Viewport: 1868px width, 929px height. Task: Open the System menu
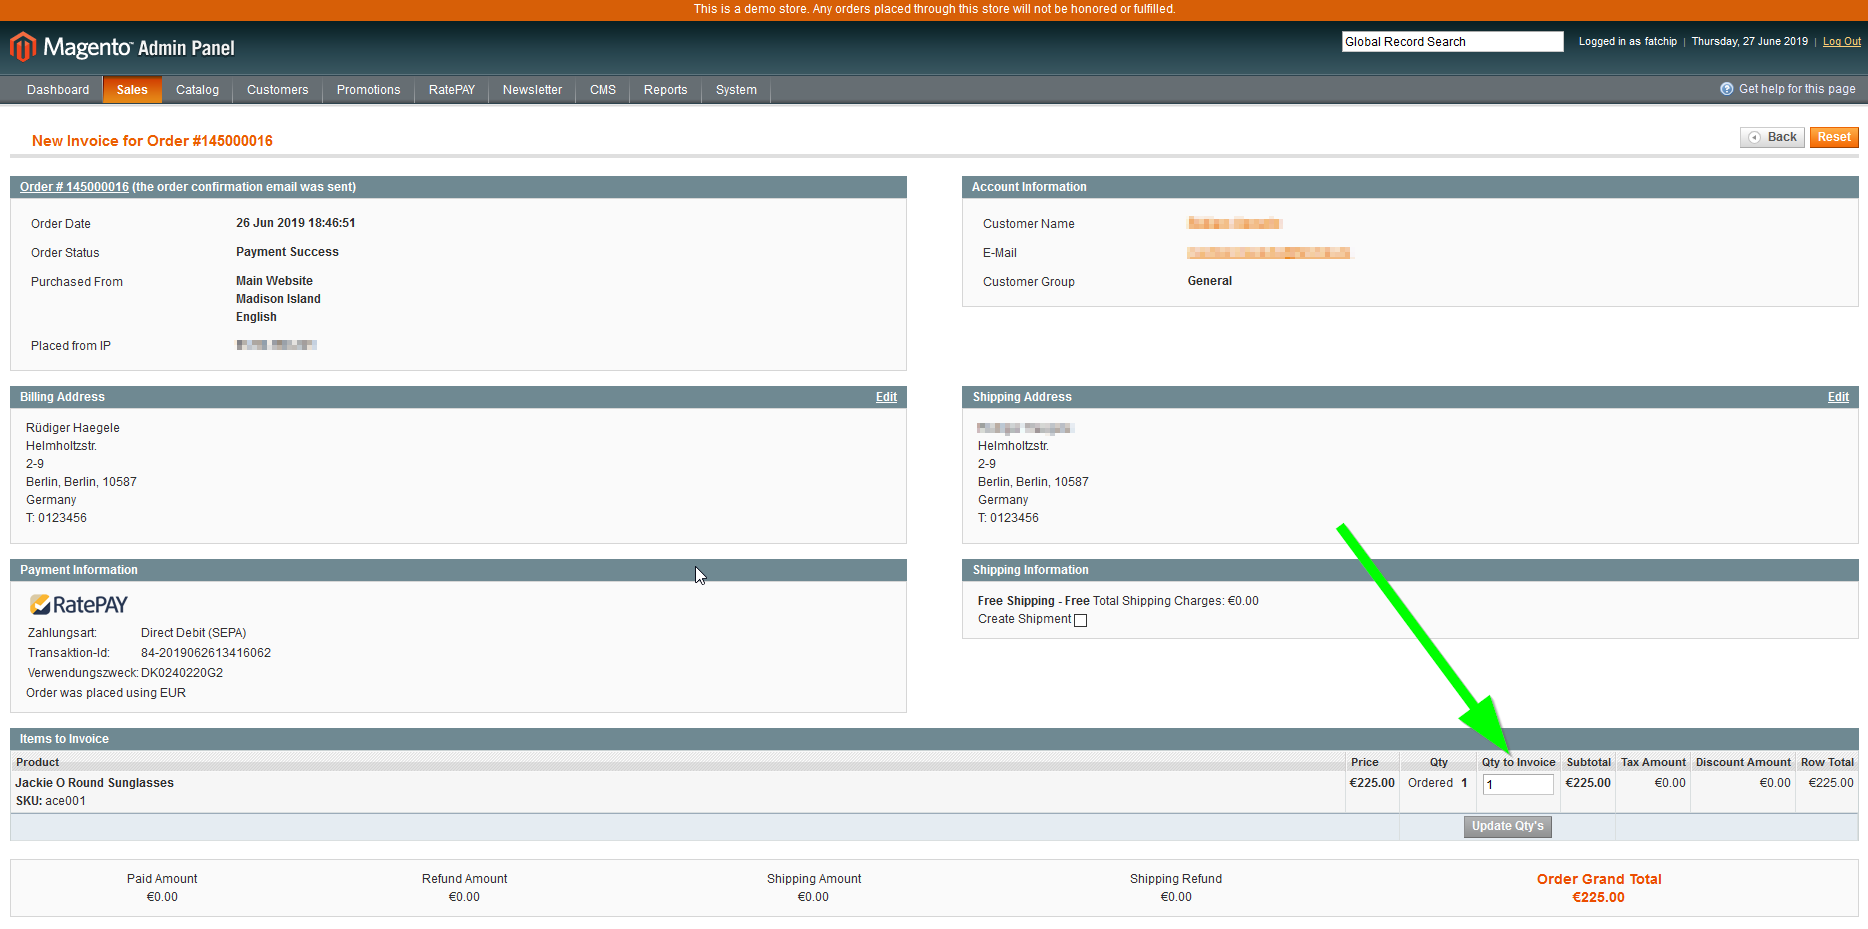[736, 90]
